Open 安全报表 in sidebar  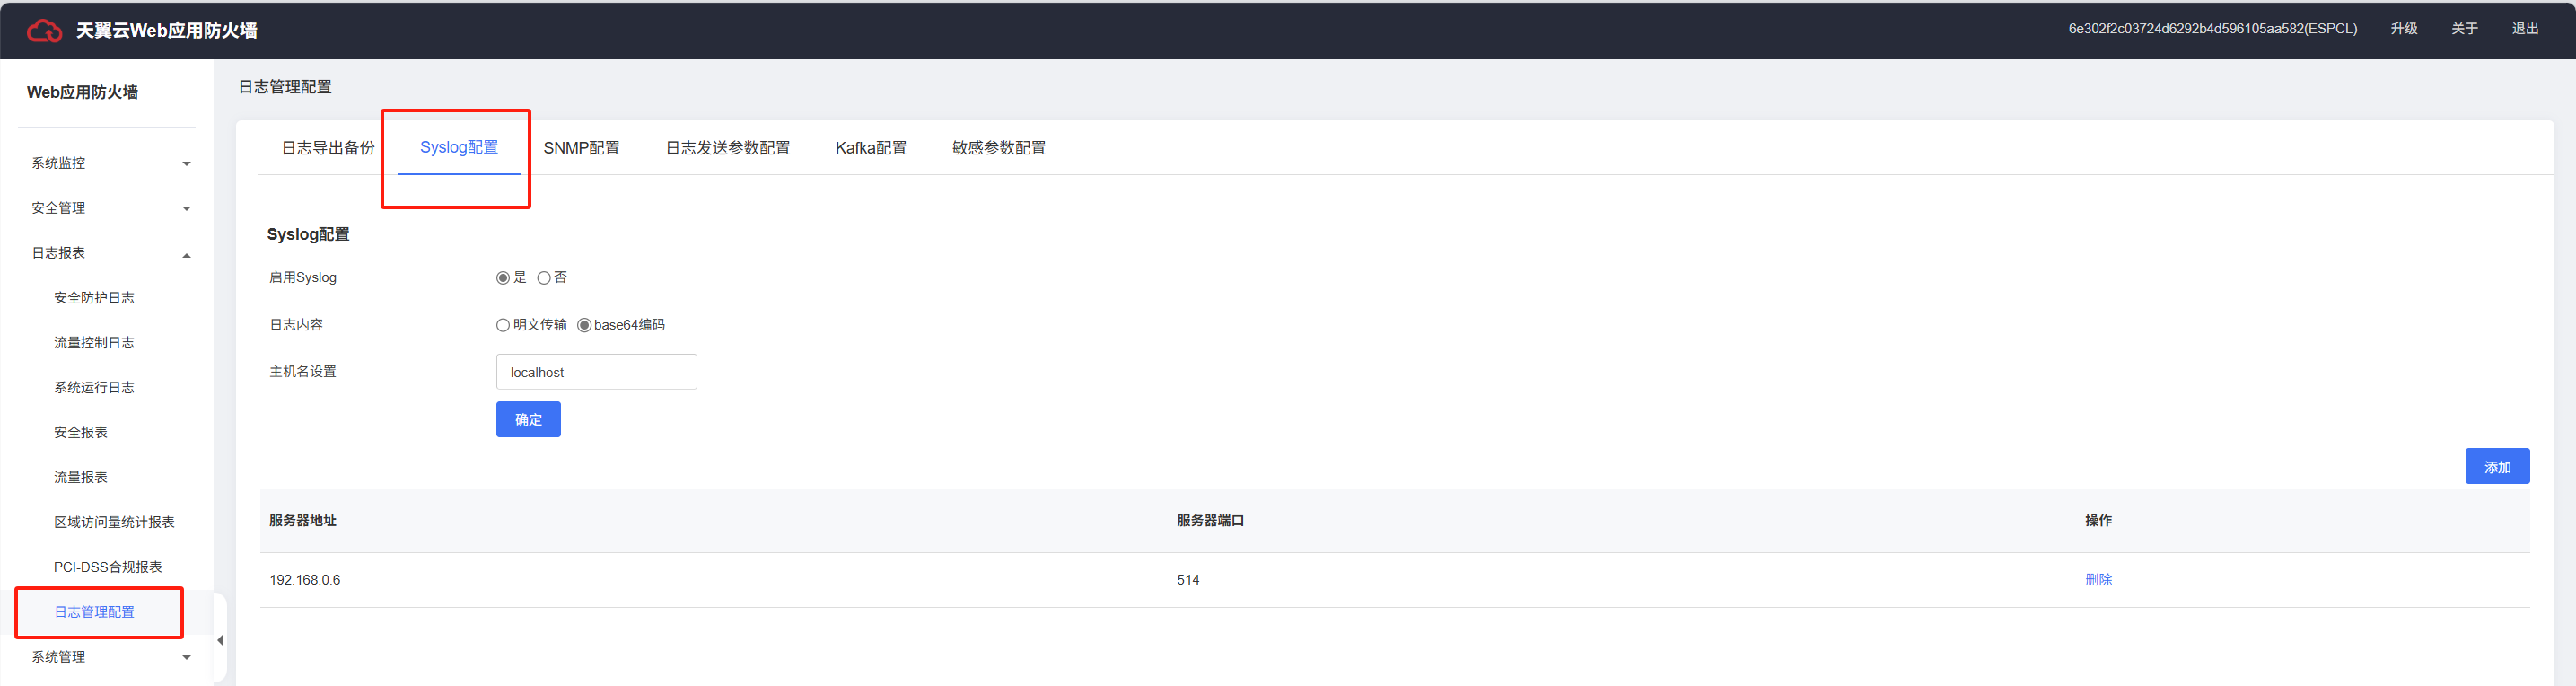[80, 433]
